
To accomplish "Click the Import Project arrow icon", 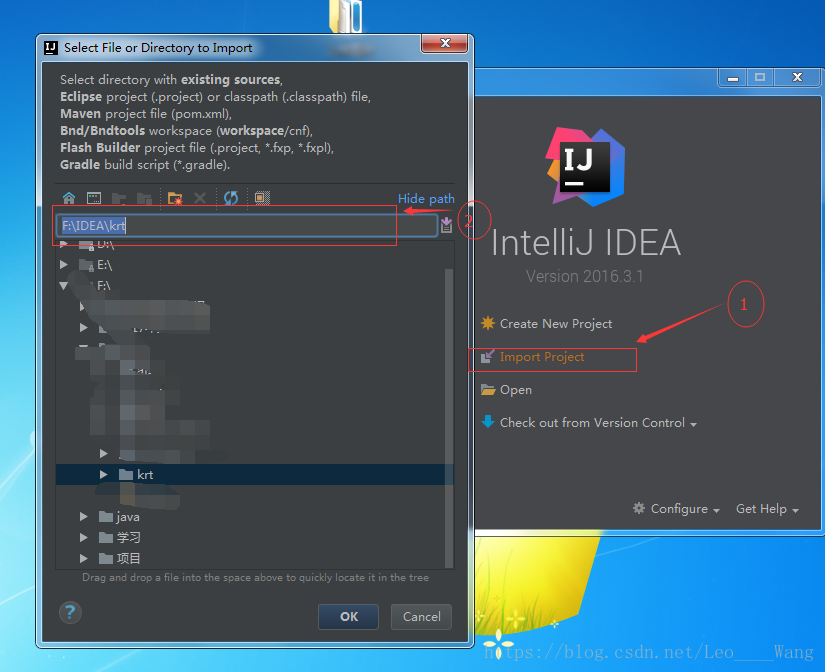I will pyautogui.click(x=488, y=356).
